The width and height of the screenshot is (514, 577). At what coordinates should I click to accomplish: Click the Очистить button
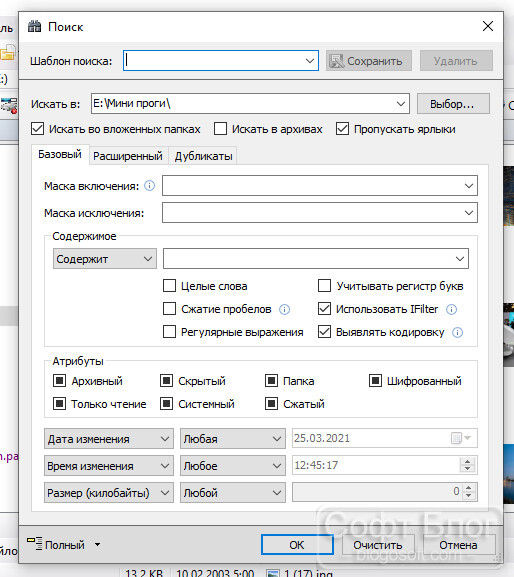point(378,545)
